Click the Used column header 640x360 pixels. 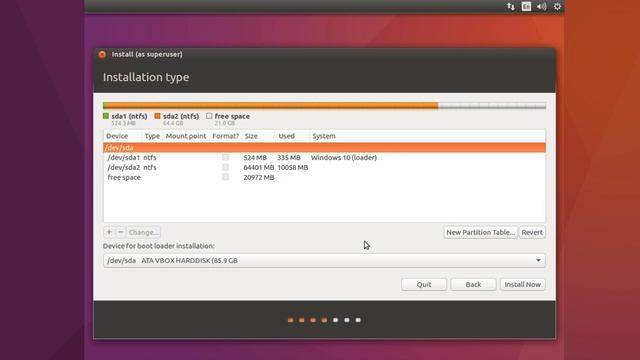(x=286, y=136)
